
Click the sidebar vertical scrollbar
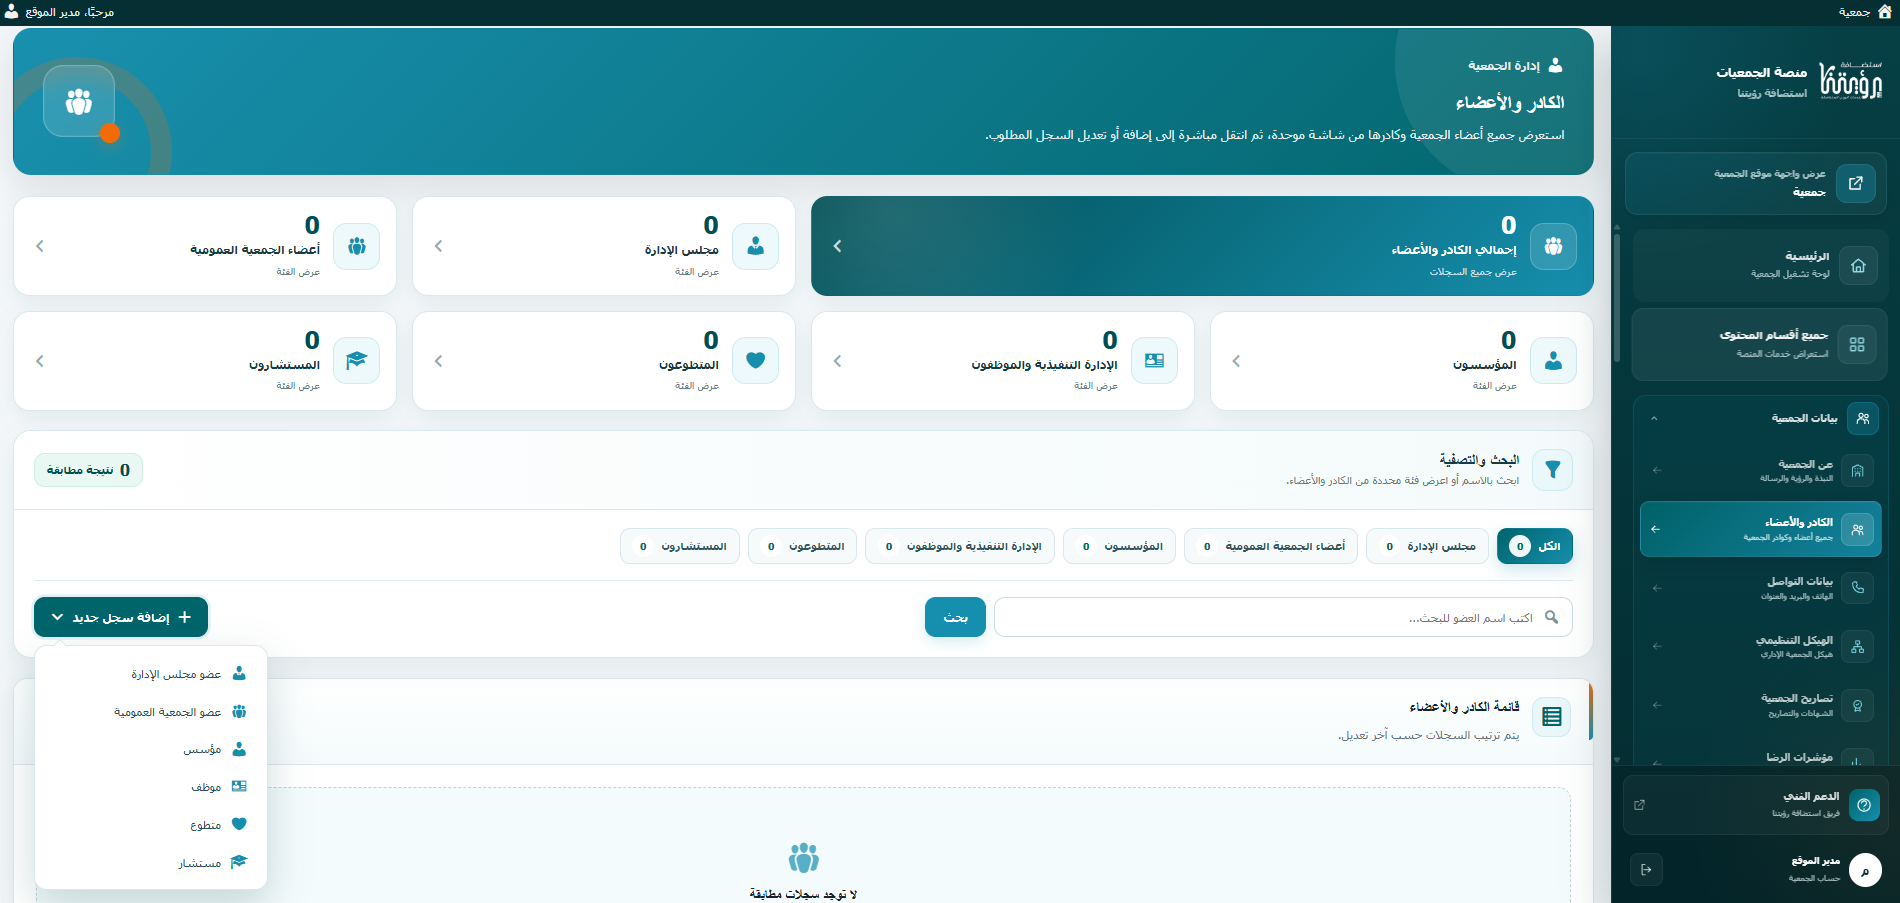1617,296
